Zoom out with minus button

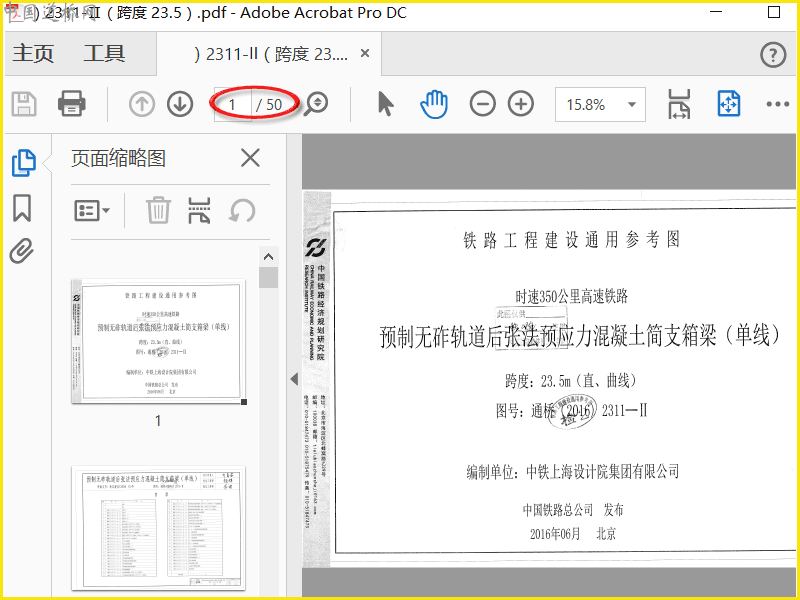[482, 104]
